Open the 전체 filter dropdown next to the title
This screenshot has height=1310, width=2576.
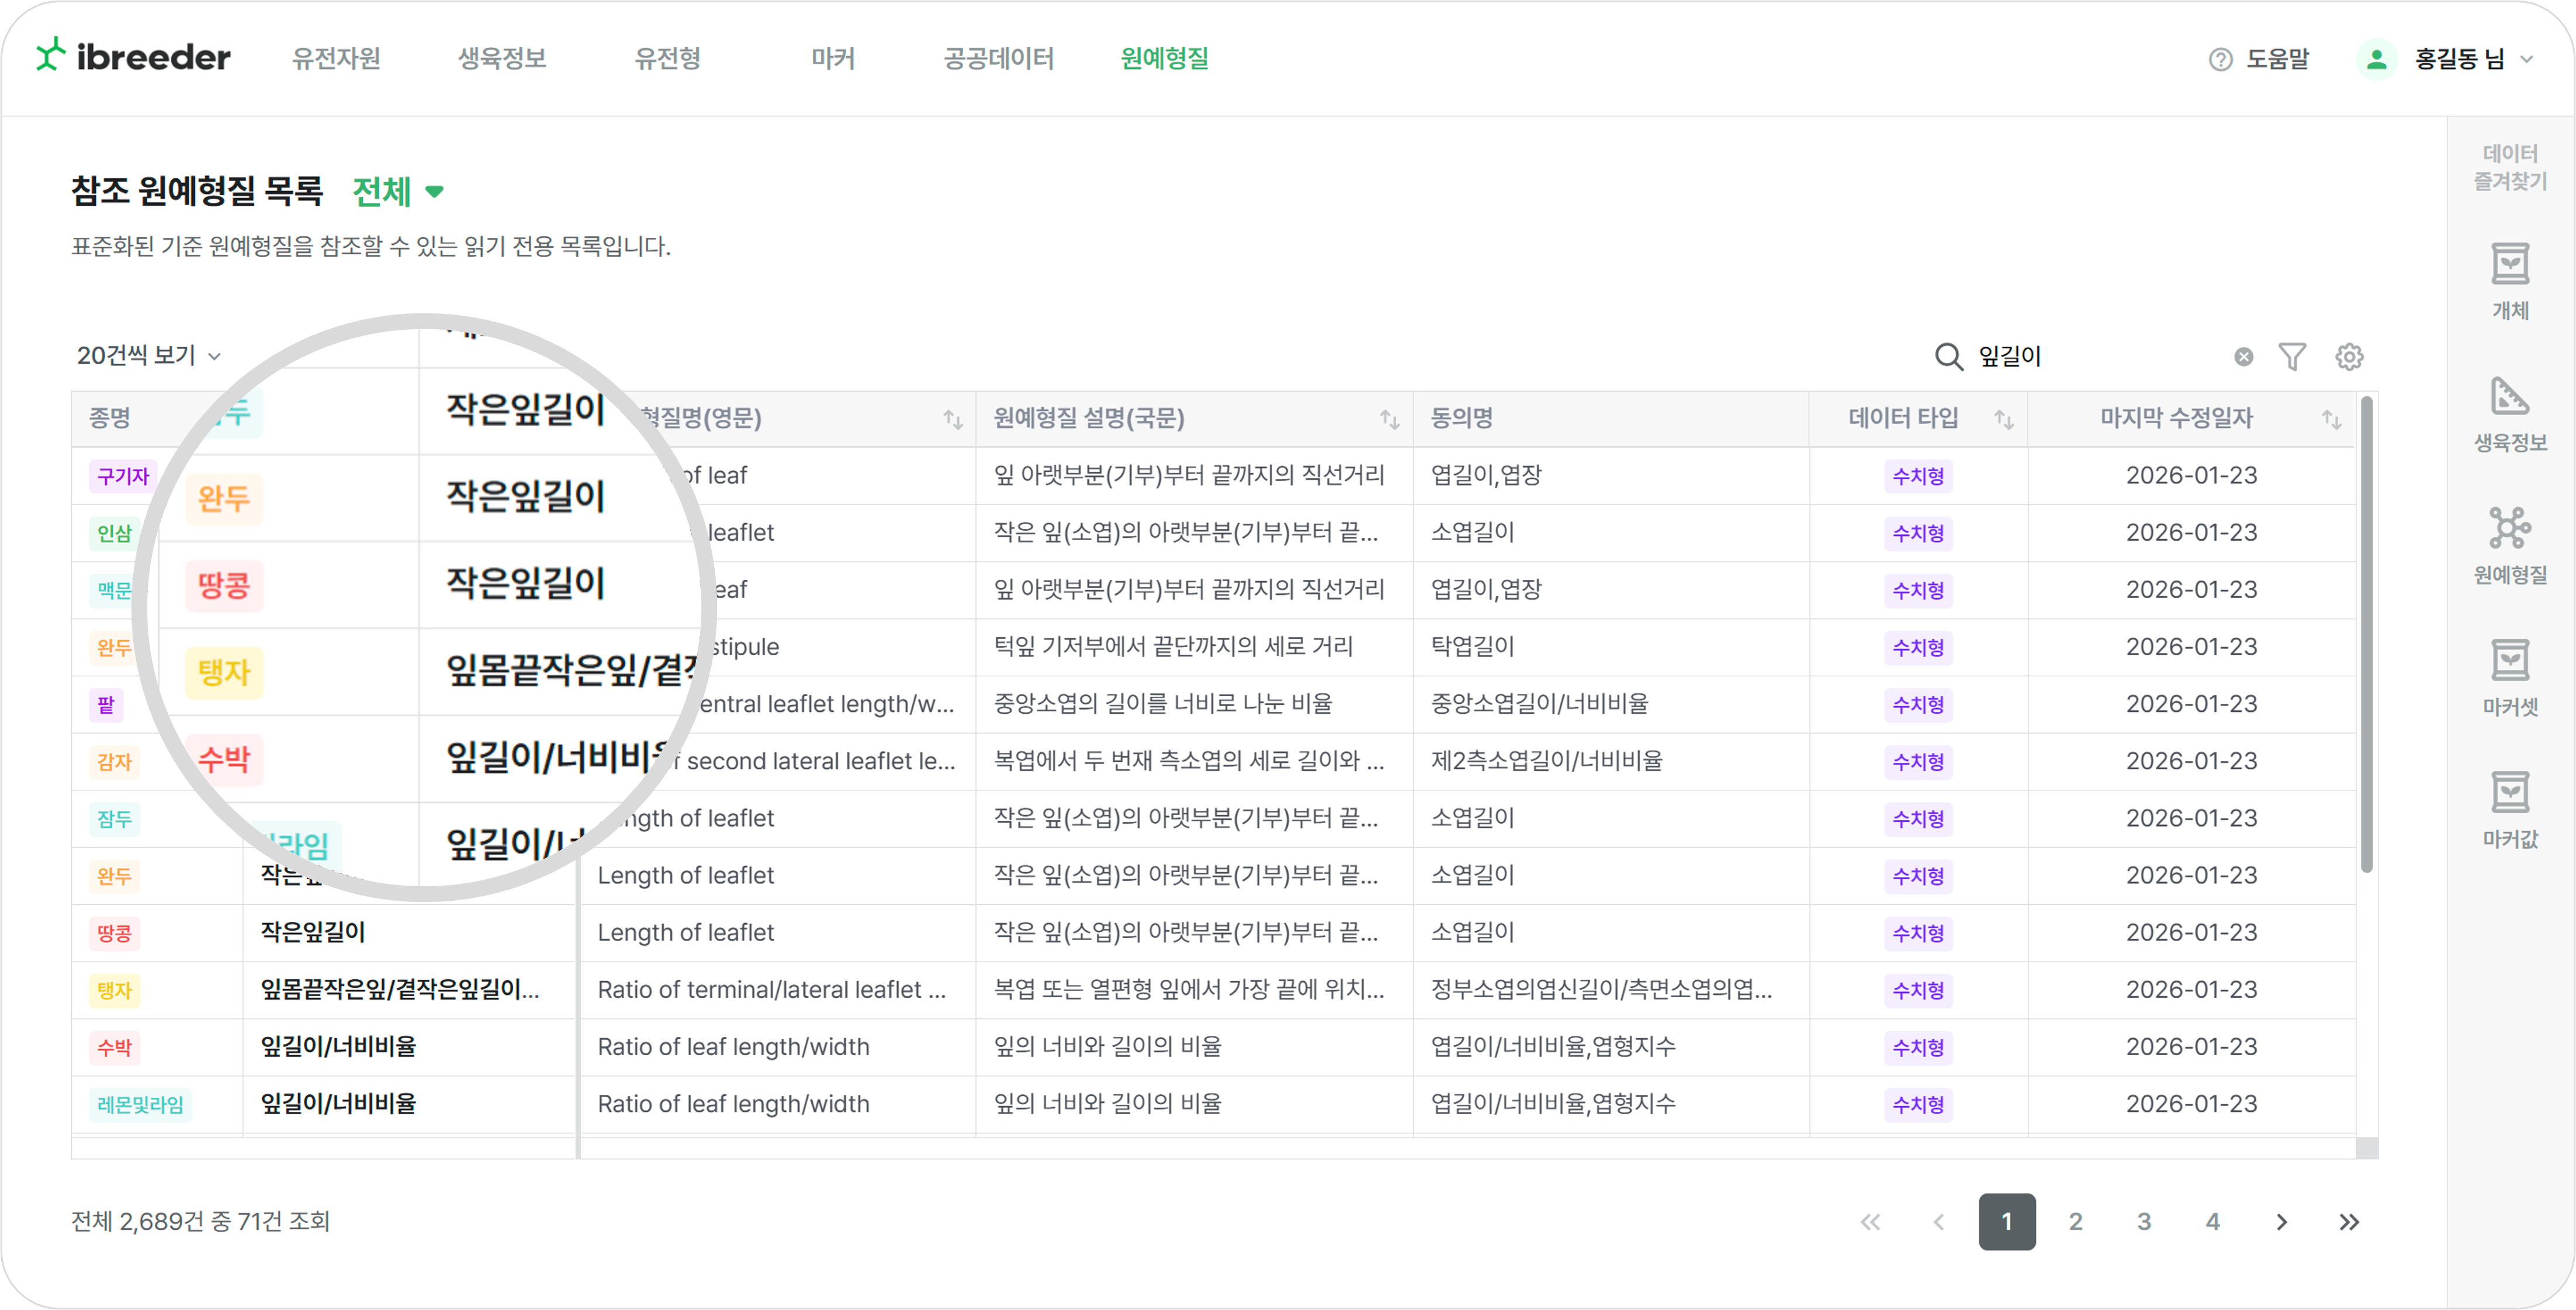397,191
